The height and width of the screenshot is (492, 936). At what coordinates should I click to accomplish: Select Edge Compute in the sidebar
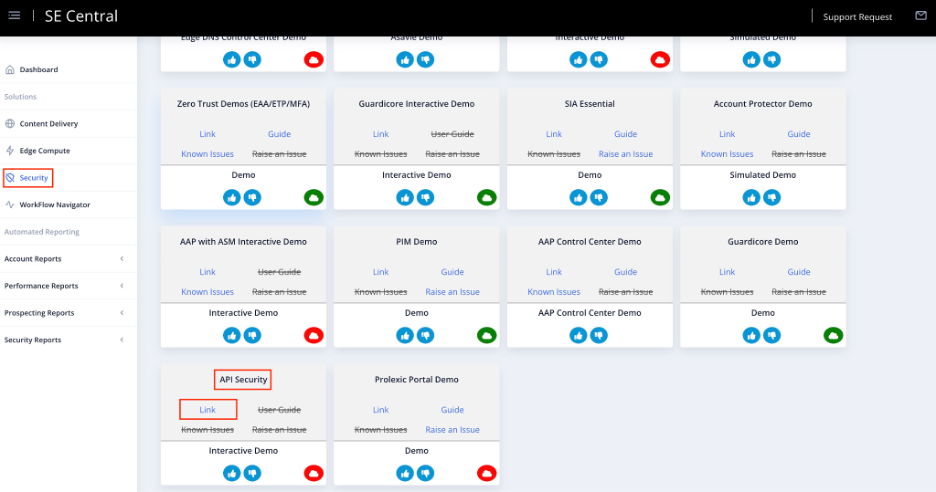click(x=44, y=150)
